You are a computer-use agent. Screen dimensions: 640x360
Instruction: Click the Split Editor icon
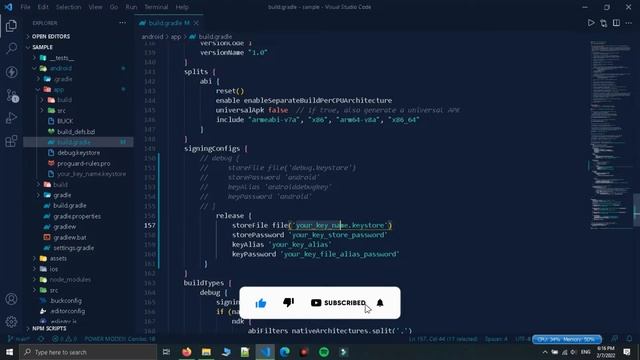616,23
